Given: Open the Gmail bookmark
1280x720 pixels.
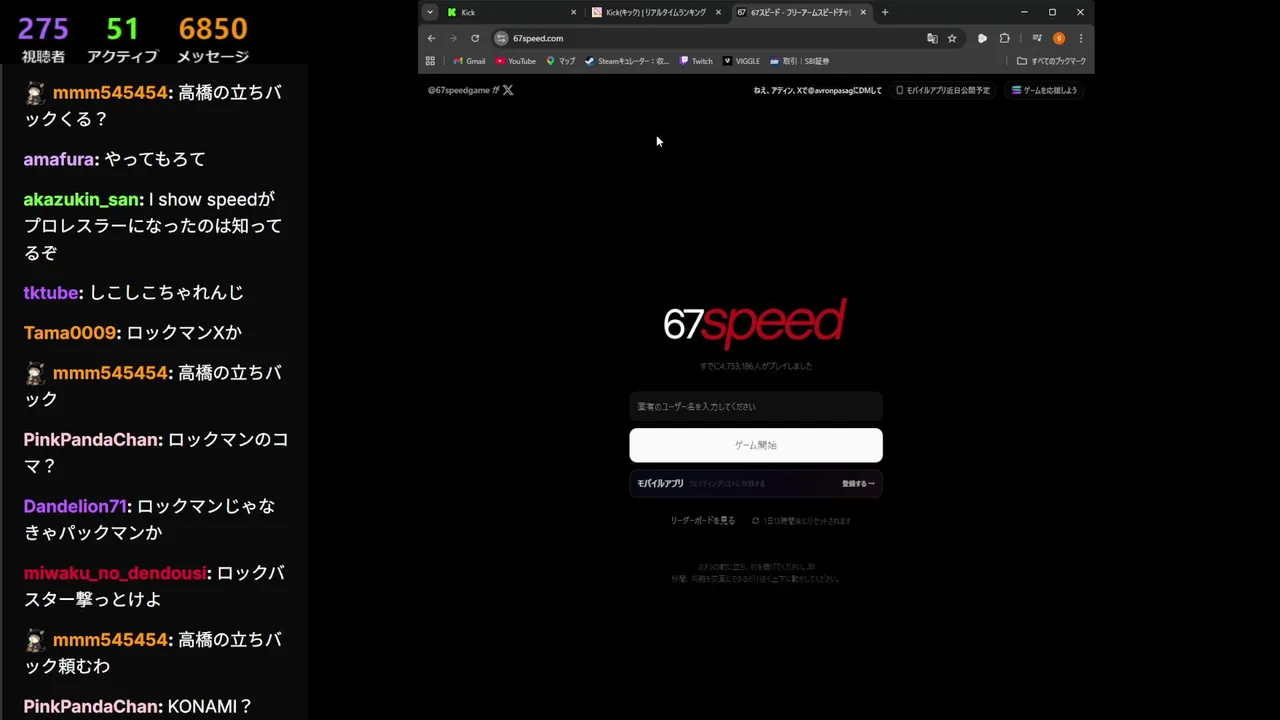Looking at the screenshot, I should tap(469, 61).
